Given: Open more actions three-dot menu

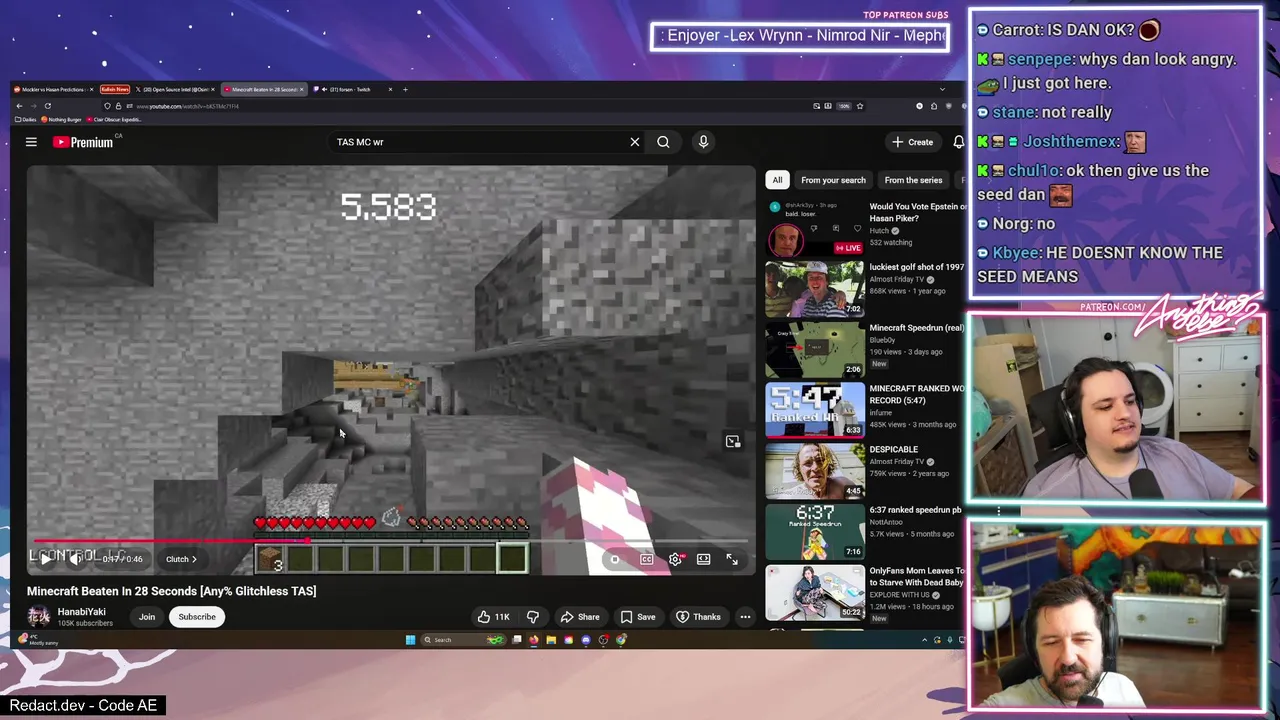Looking at the screenshot, I should 745,617.
